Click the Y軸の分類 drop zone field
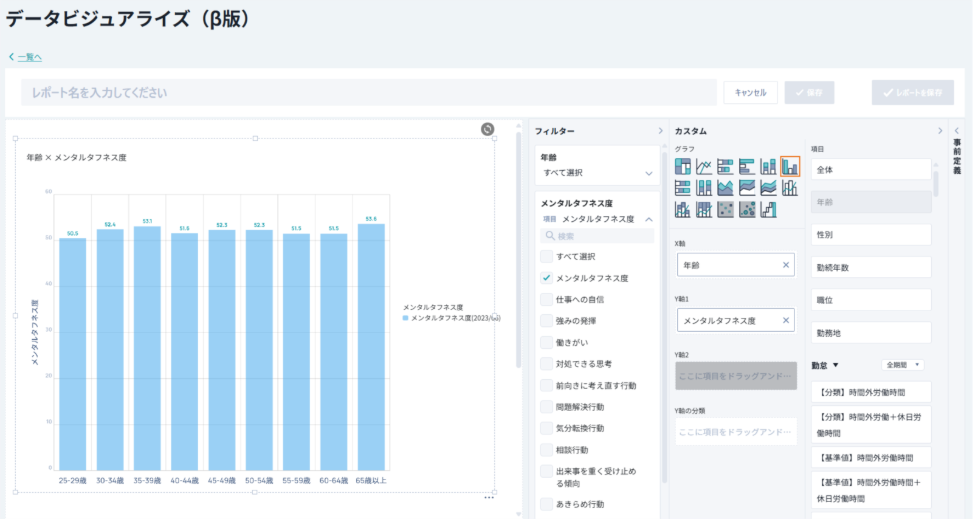 [736, 431]
